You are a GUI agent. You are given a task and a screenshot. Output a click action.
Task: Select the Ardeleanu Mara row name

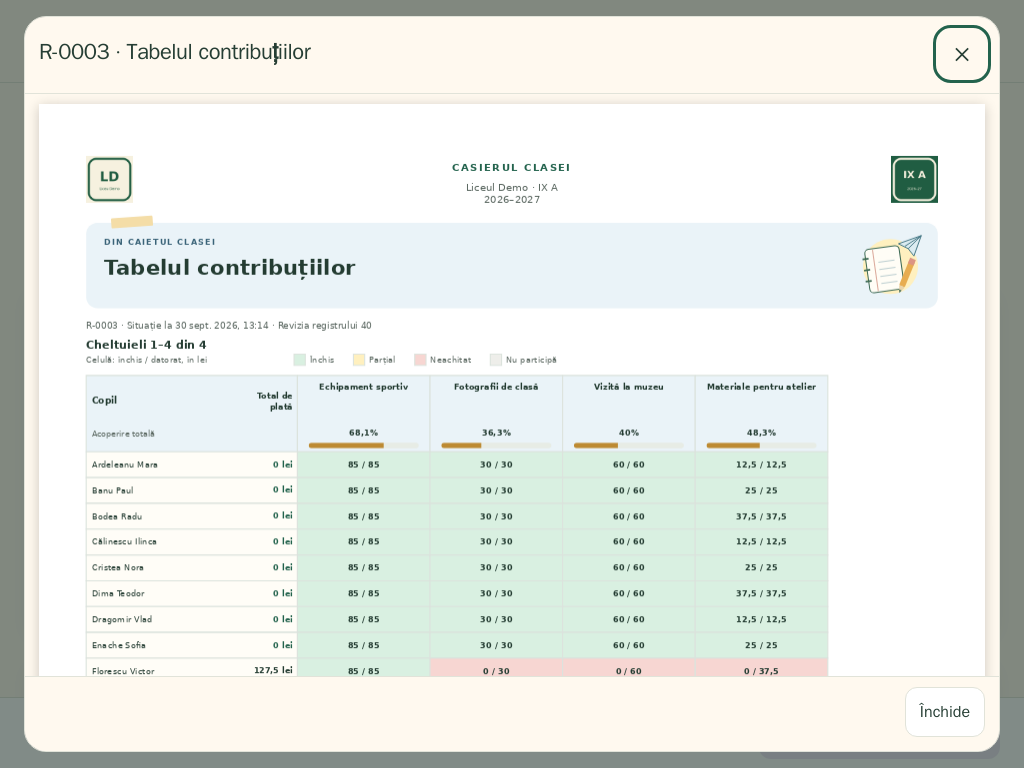tap(125, 465)
